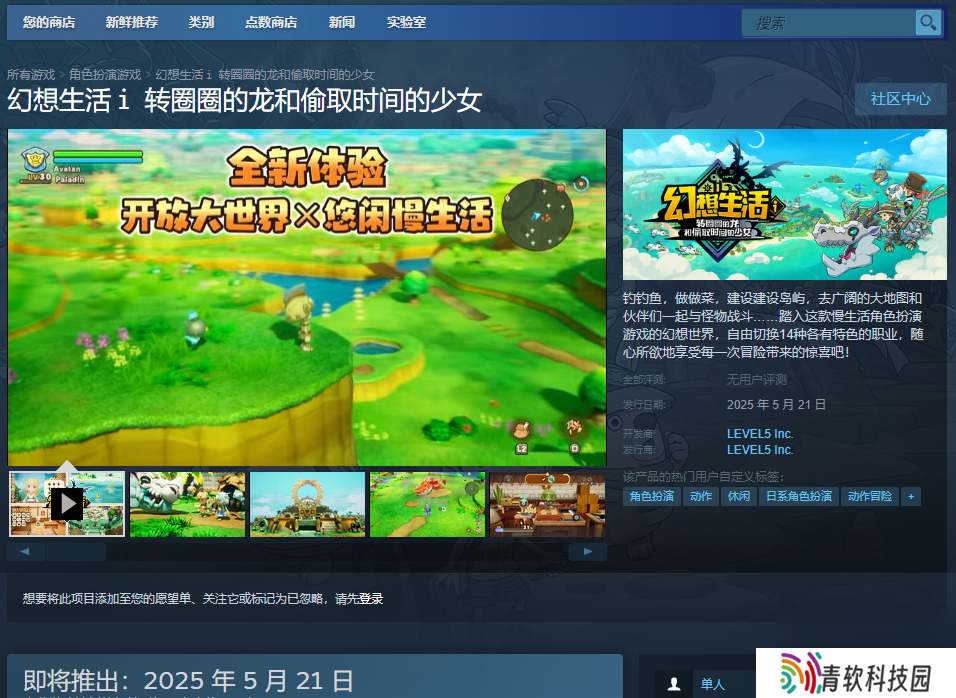Viewport: 956px width, 698px height.
Task: Click the 所有游戏 breadcrumb link
Action: [x=31, y=75]
